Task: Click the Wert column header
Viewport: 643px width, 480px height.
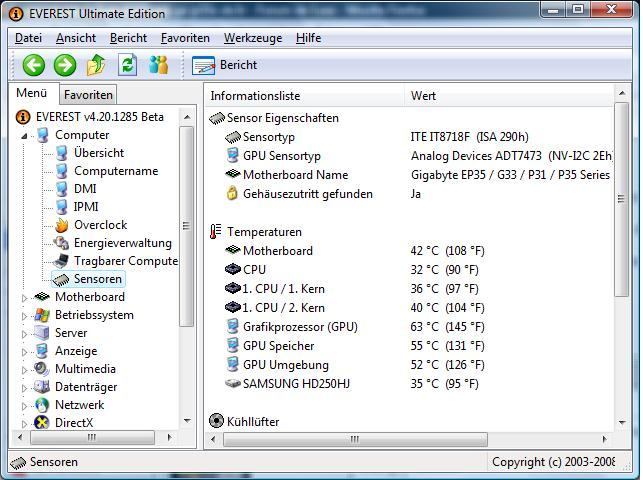Action: coord(508,96)
